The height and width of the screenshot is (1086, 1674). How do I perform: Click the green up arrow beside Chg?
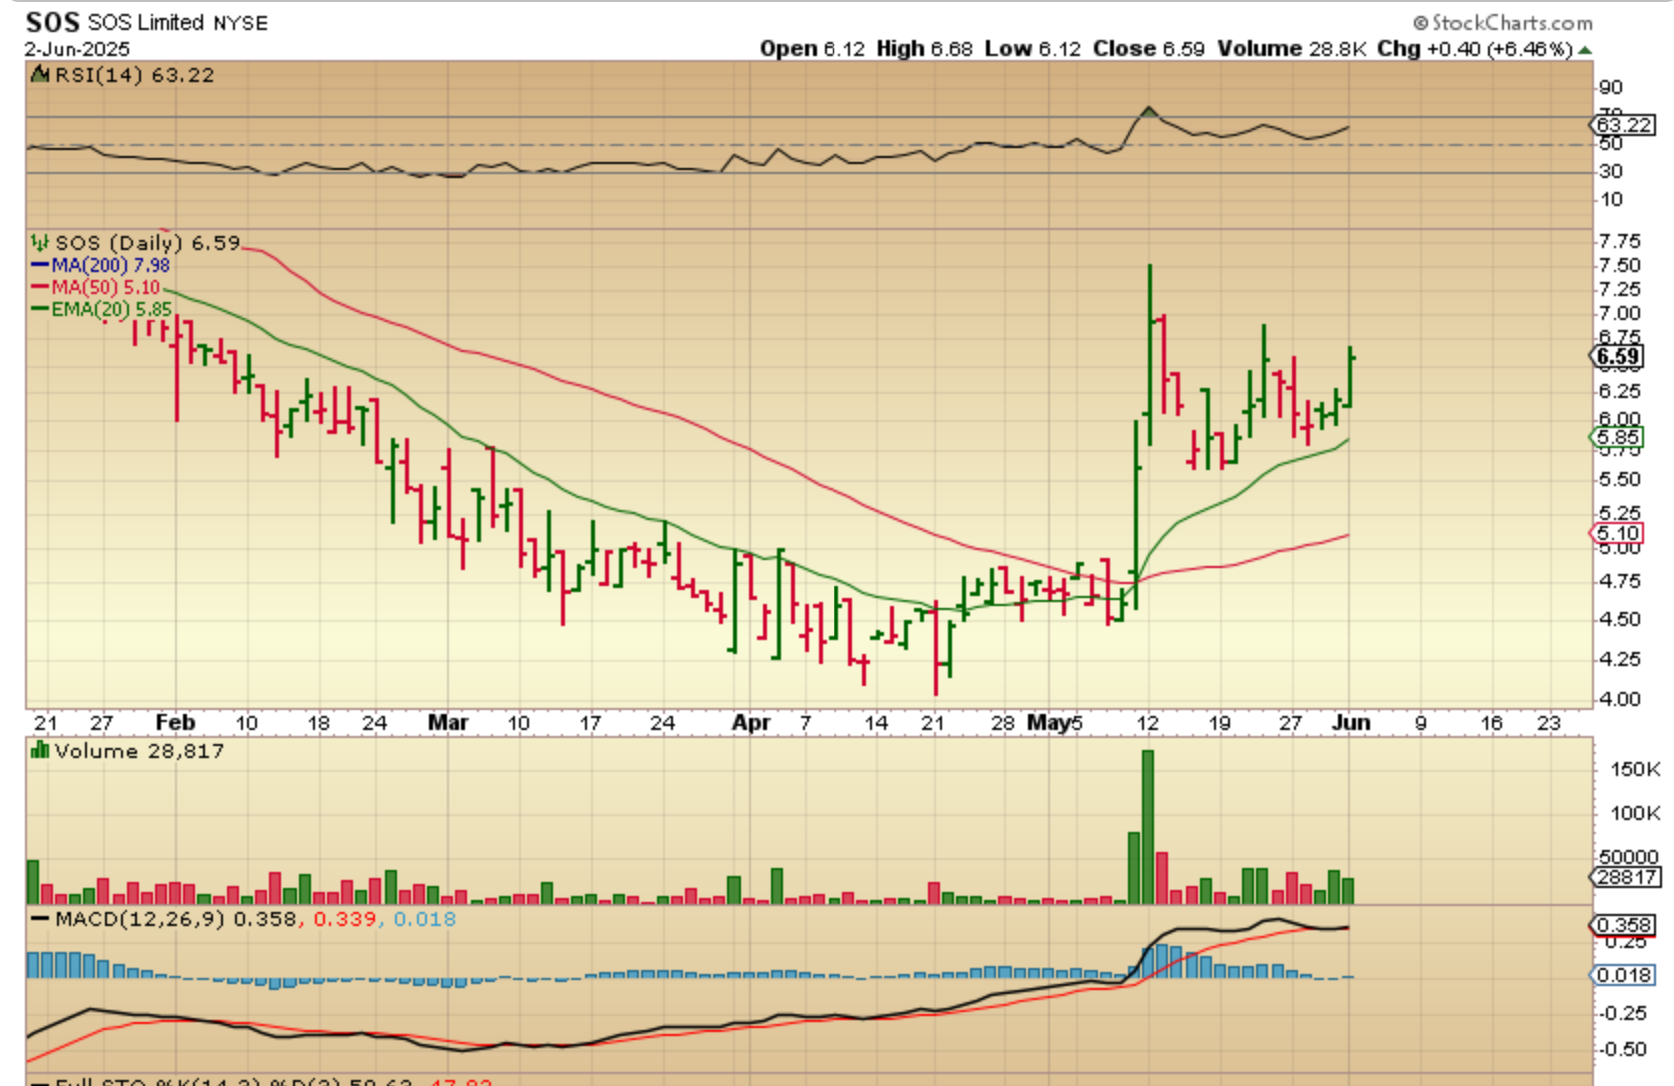point(1585,50)
